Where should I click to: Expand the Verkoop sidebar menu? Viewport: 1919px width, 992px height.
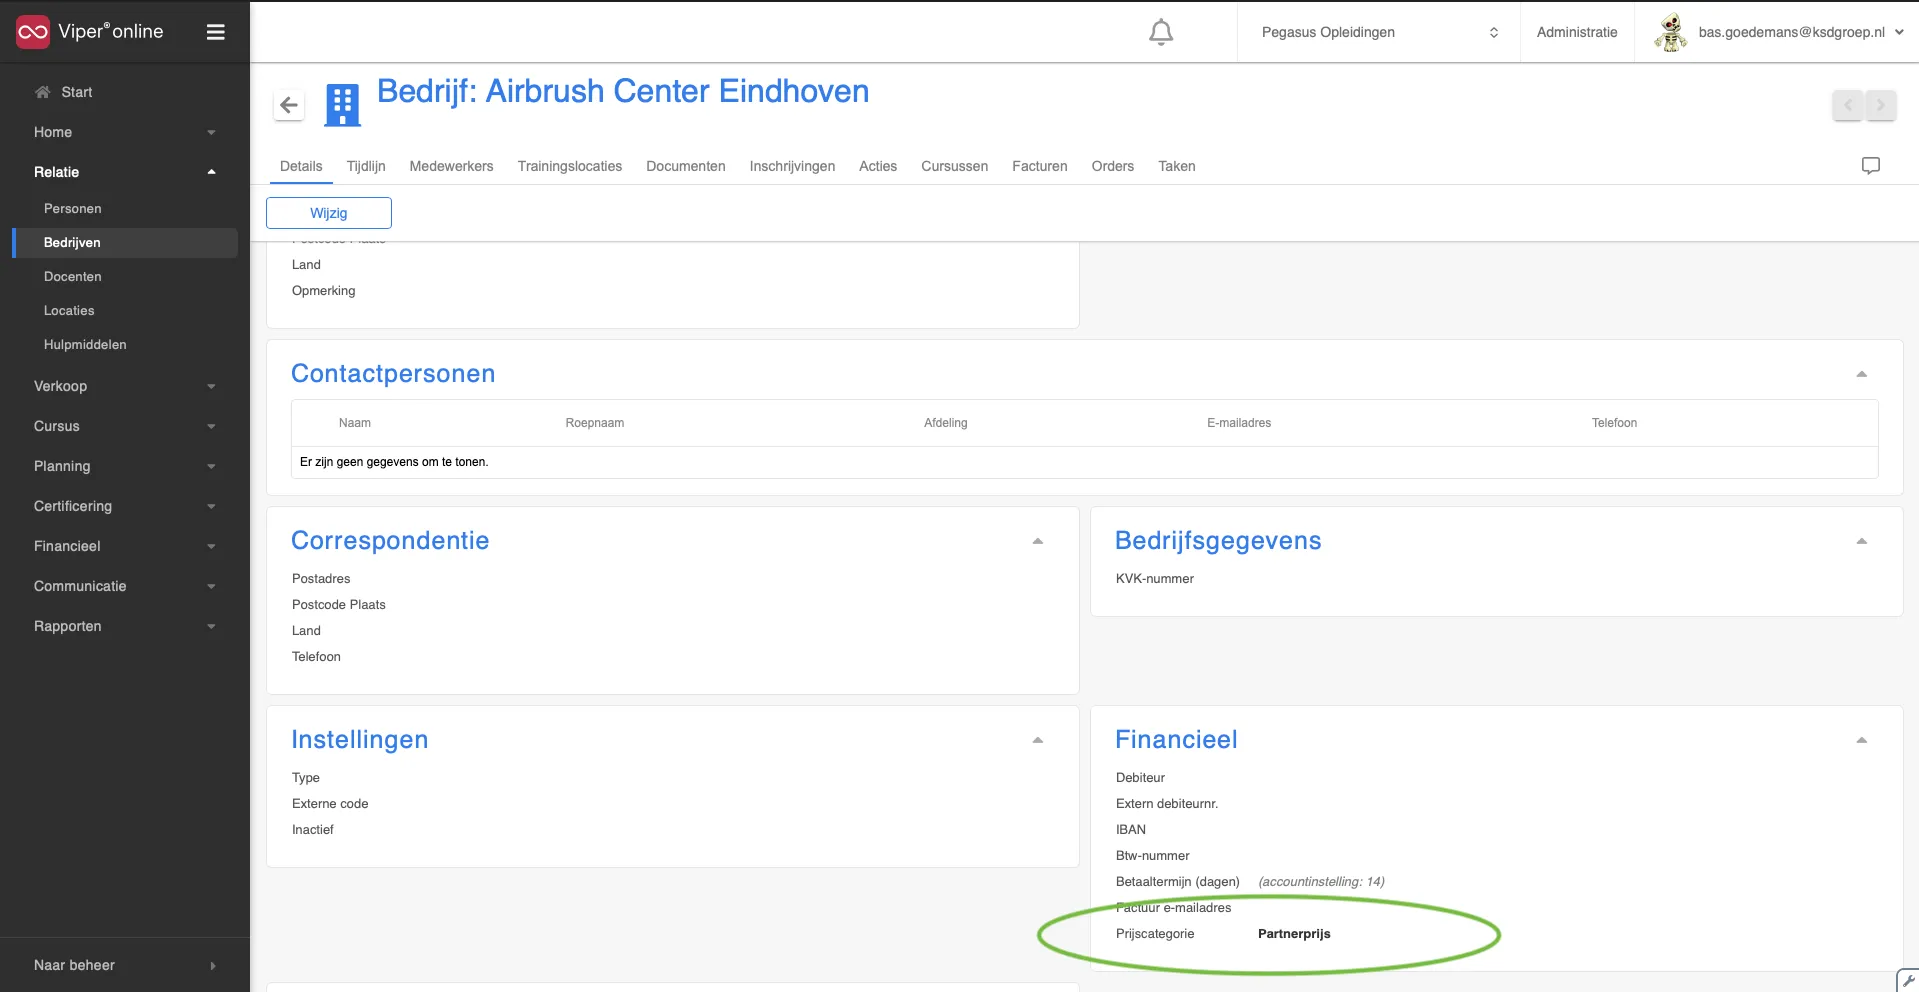125,386
